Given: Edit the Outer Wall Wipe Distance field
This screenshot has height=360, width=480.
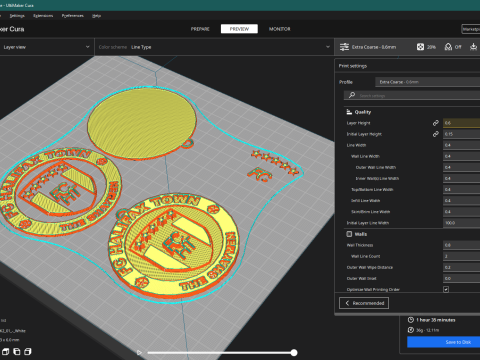Looking at the screenshot, I should pyautogui.click(x=462, y=267).
